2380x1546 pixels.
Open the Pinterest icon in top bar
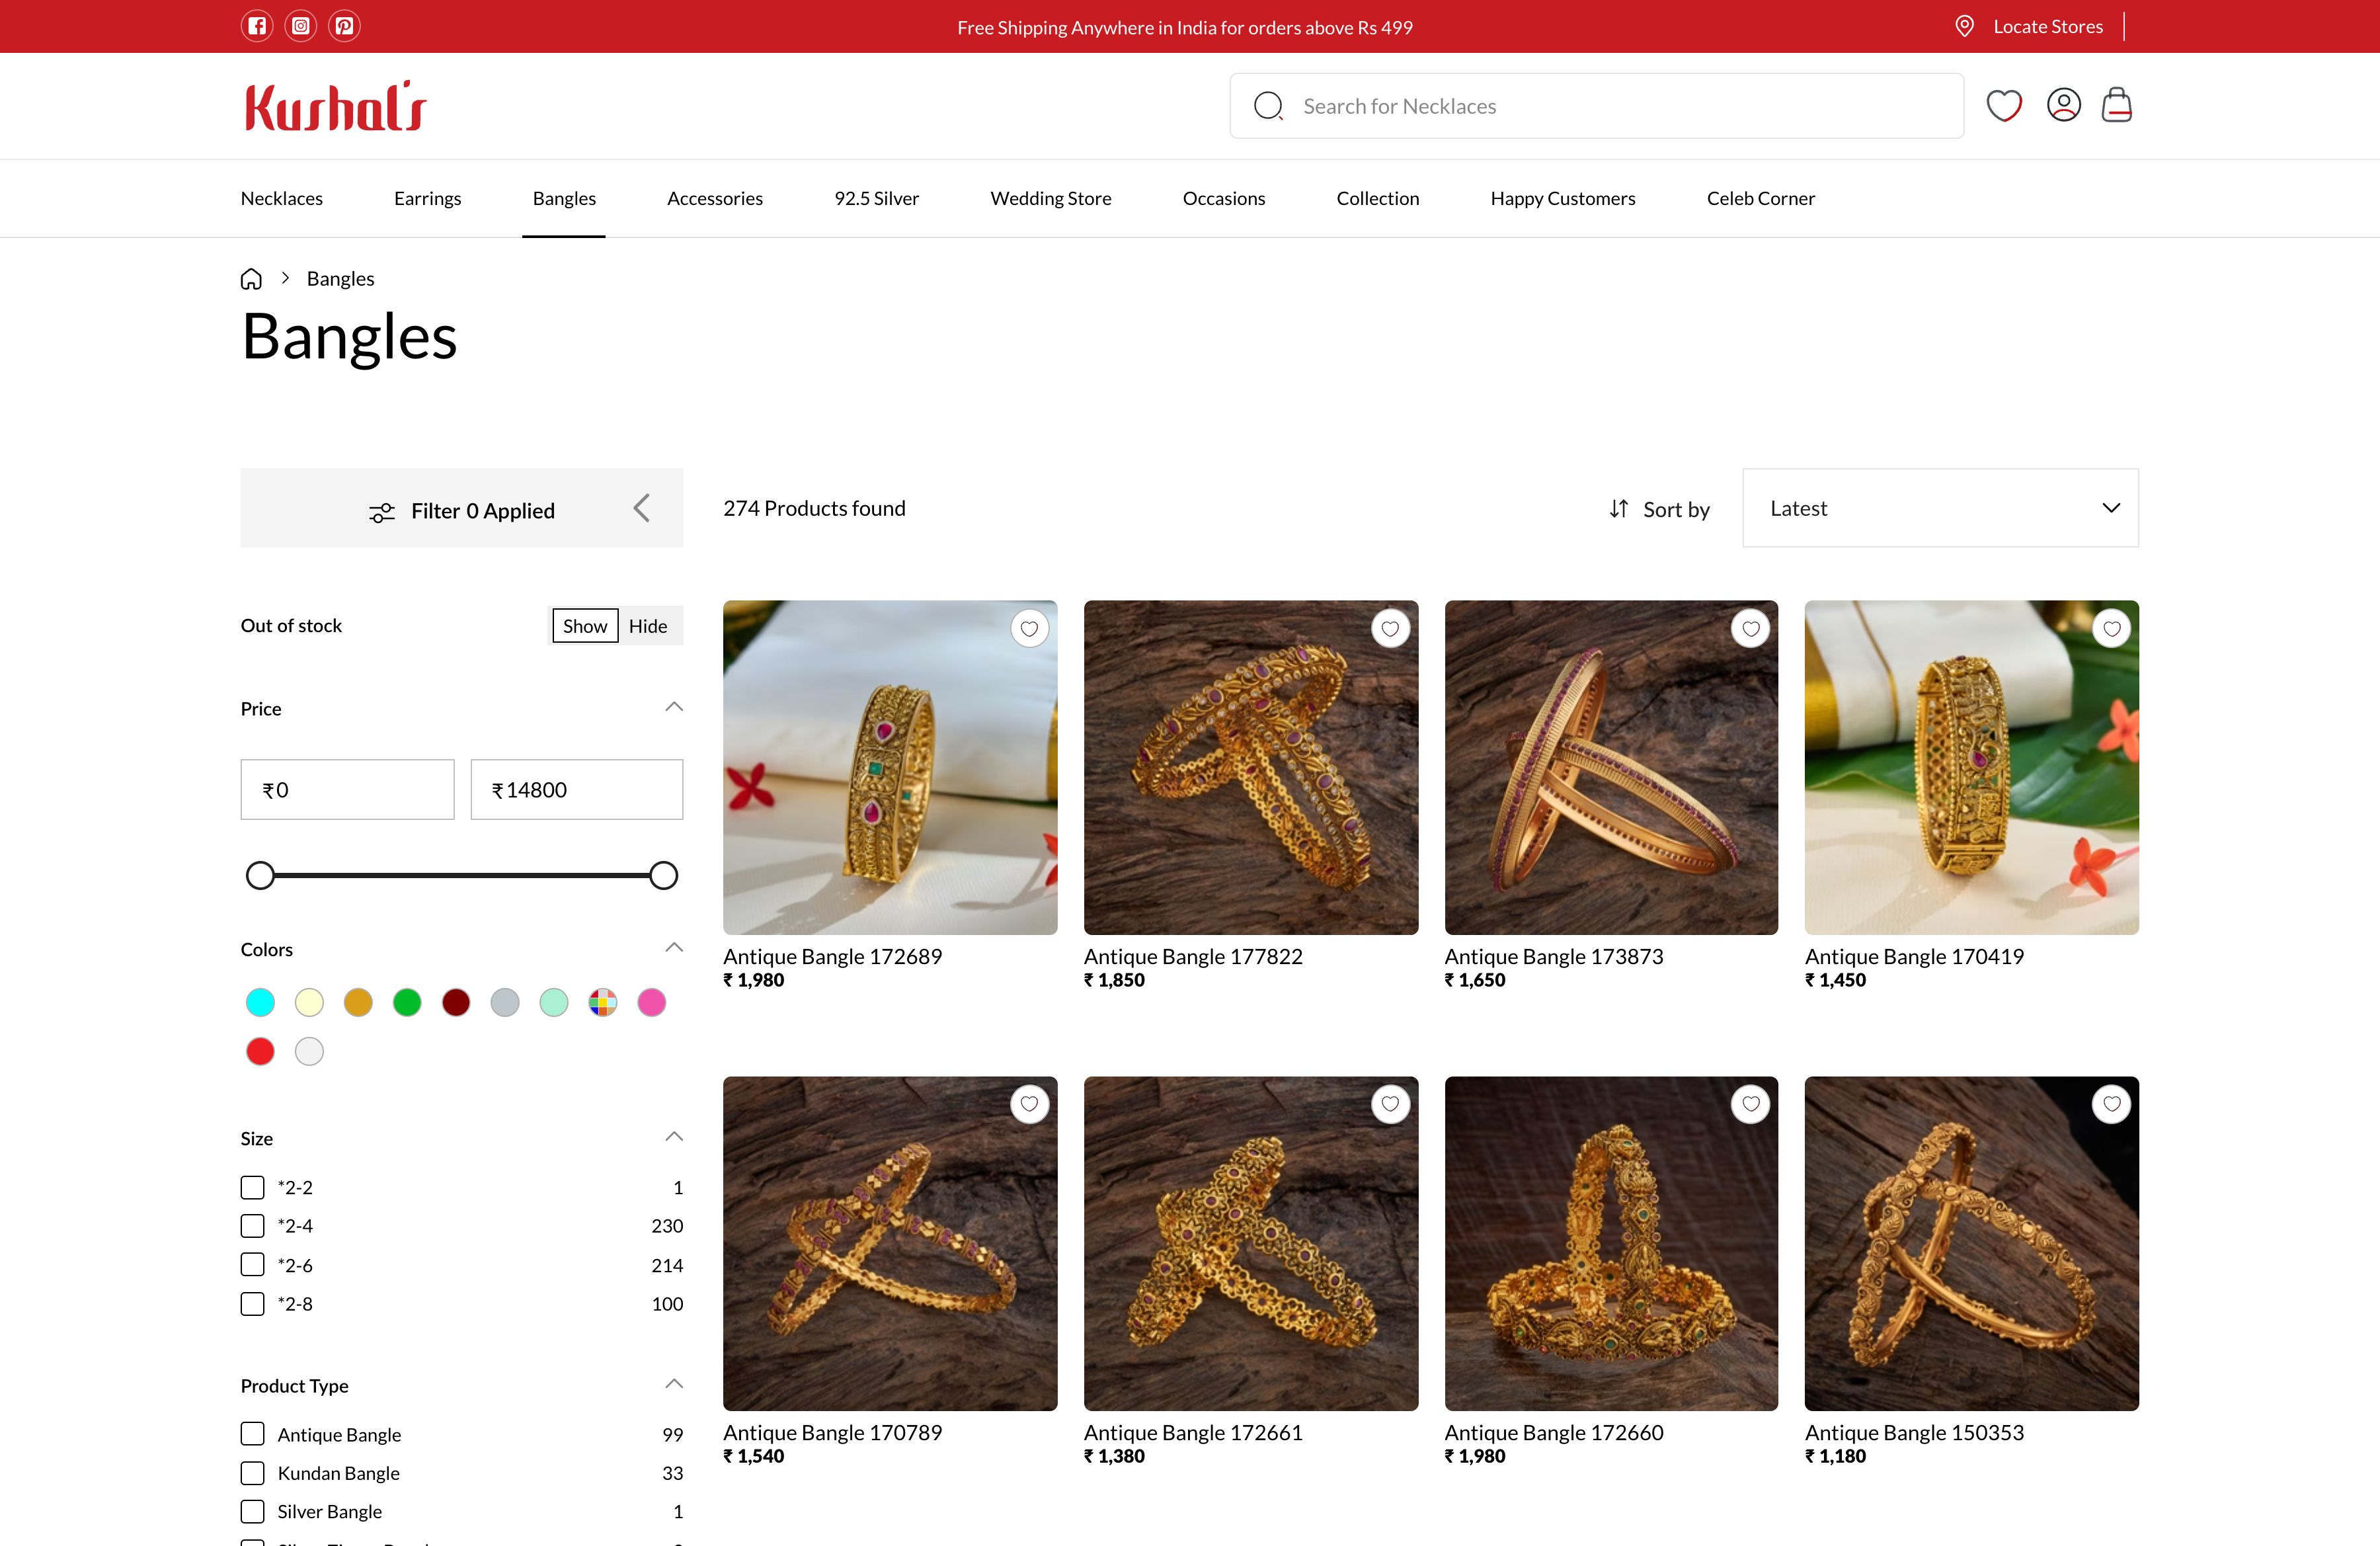344,26
